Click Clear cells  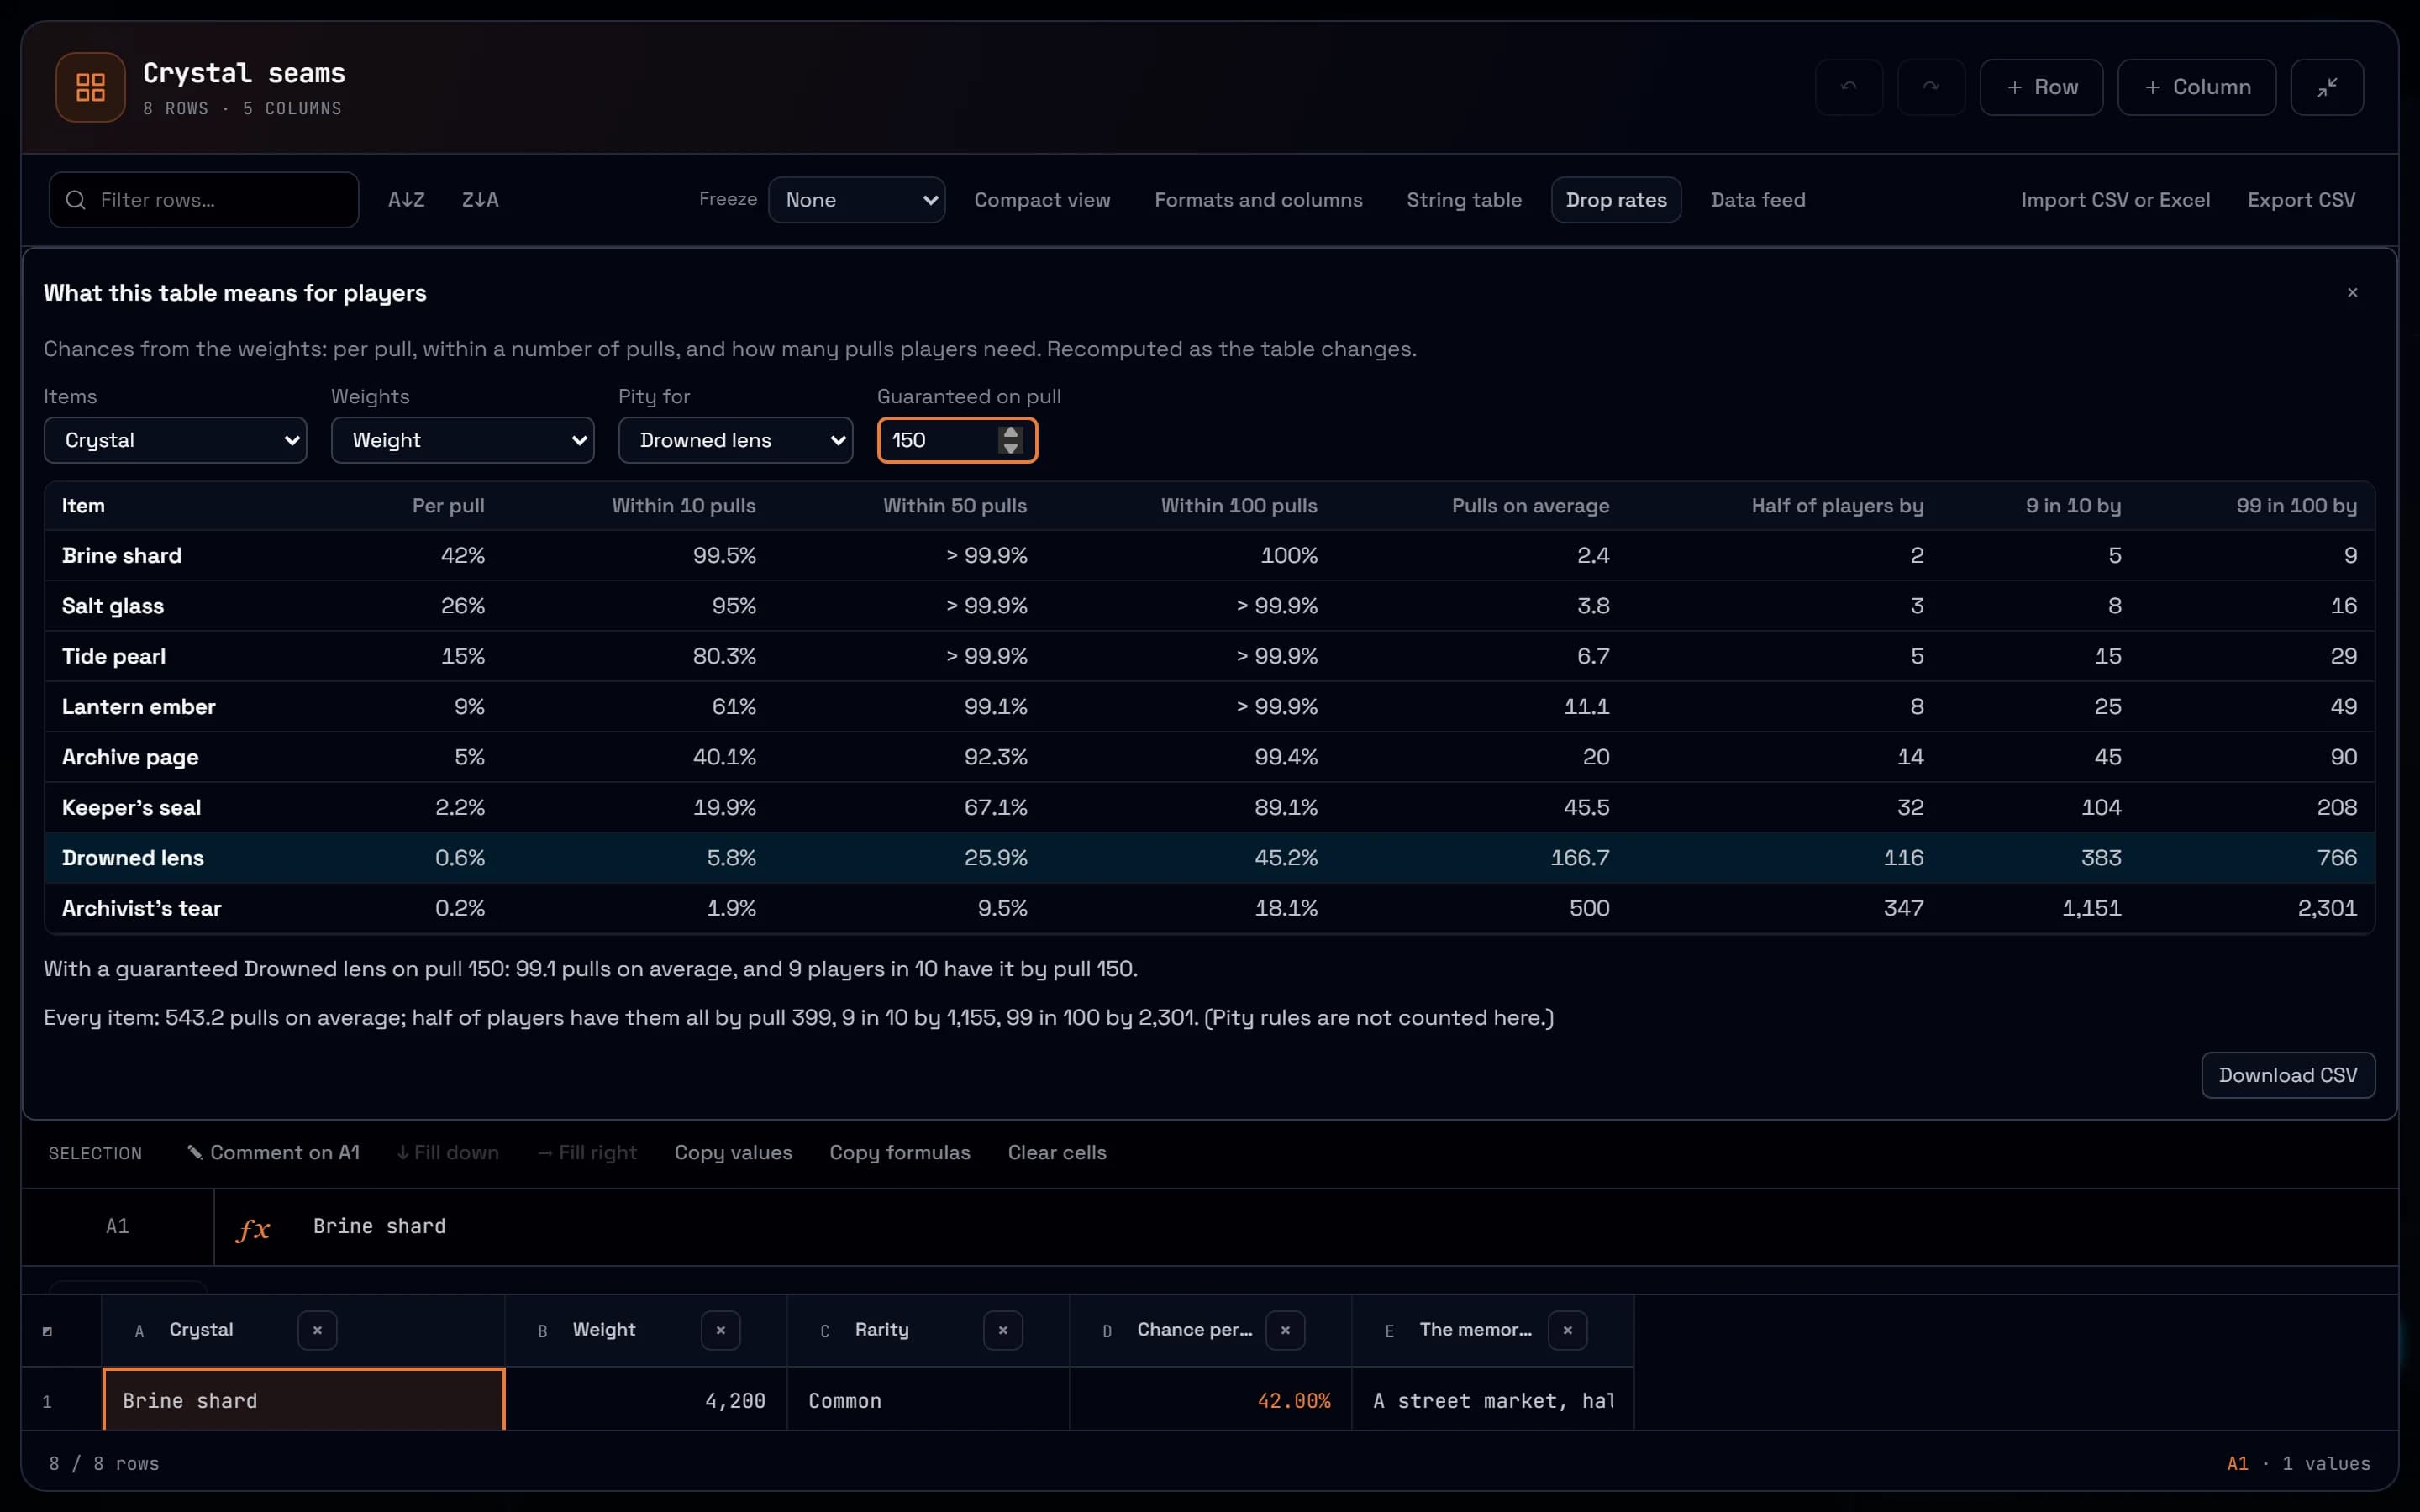coord(1057,1153)
